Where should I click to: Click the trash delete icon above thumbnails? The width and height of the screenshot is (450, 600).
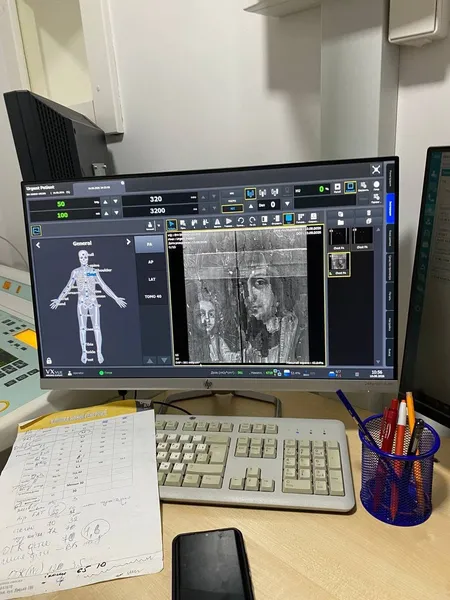click(368, 213)
